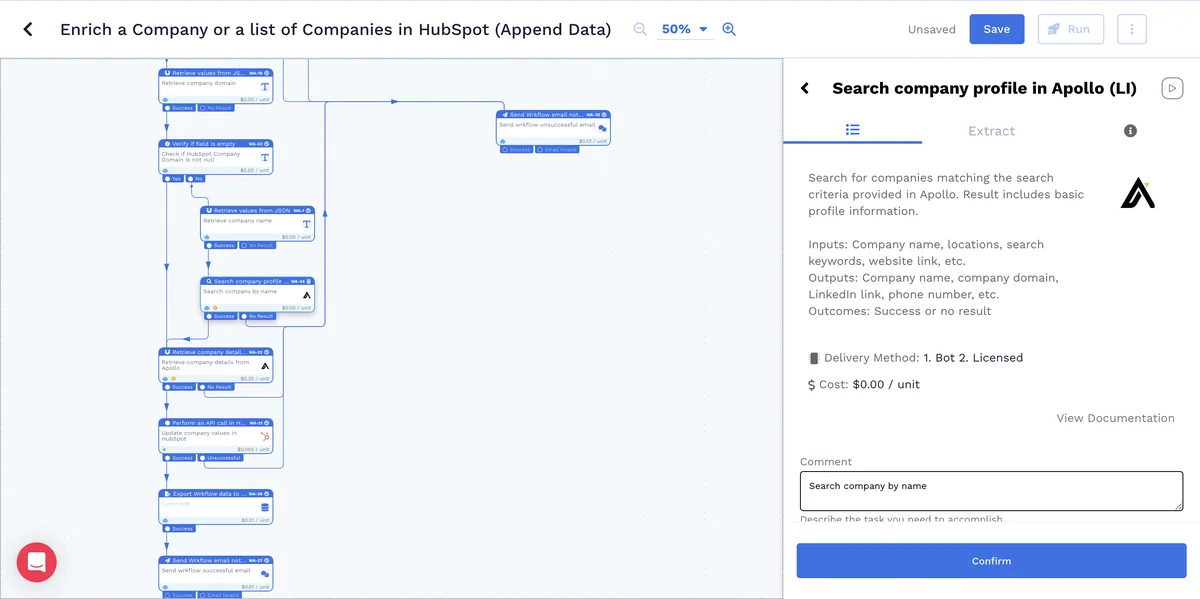Click Unsuccessful outcome under Perform API call
Viewport: 1200px width, 599px height.
tap(221, 458)
